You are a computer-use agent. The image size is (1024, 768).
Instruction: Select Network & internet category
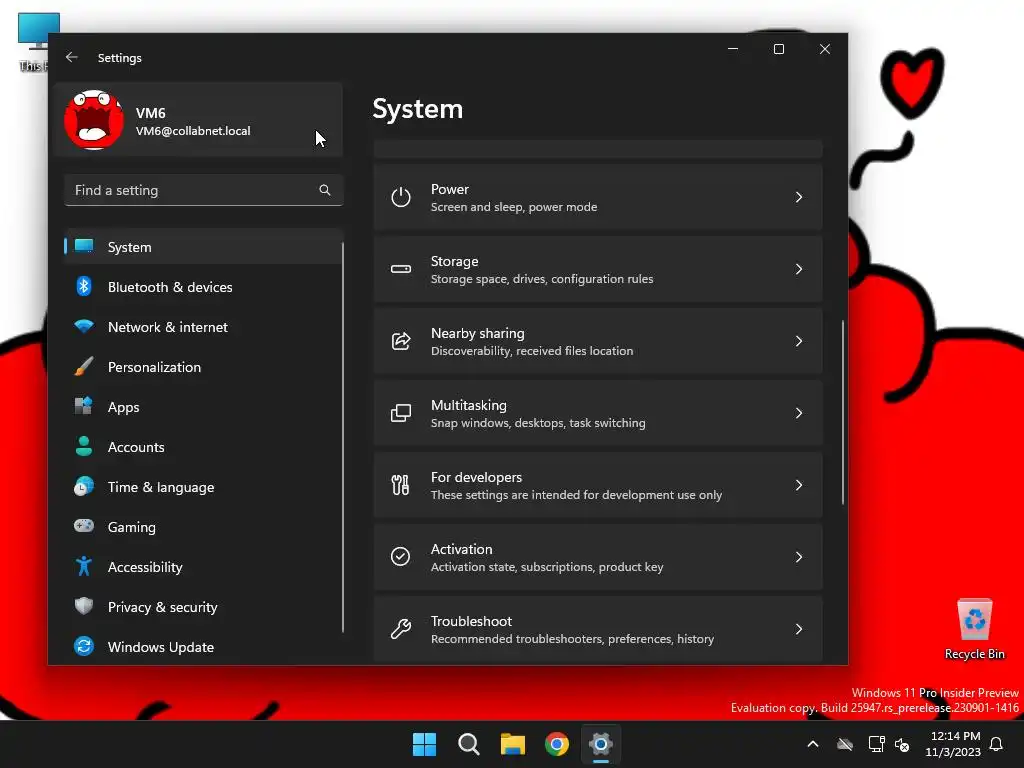click(x=202, y=327)
